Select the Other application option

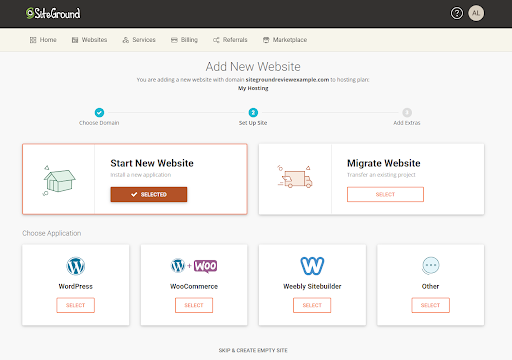(430, 305)
